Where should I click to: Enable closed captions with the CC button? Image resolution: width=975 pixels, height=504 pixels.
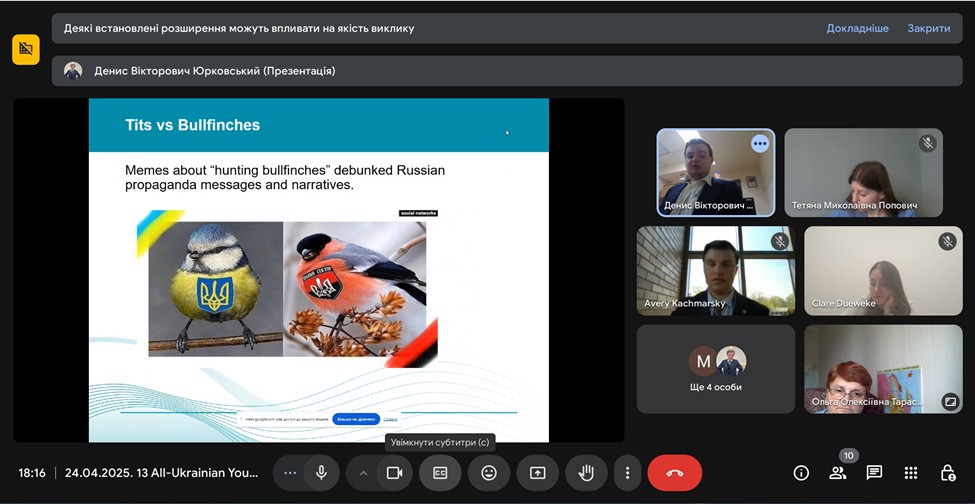coord(440,473)
